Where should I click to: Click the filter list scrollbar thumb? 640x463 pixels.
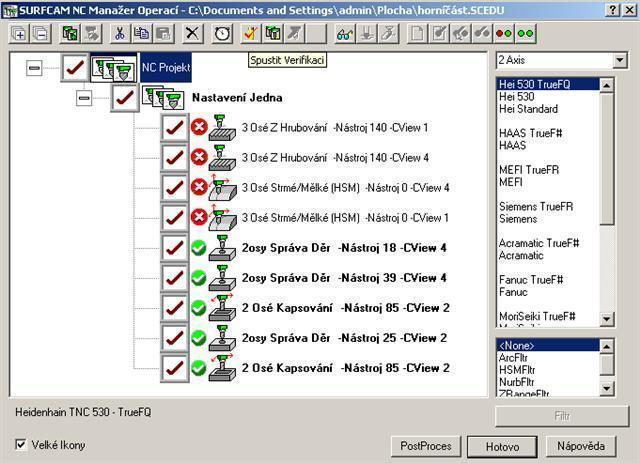[607, 365]
